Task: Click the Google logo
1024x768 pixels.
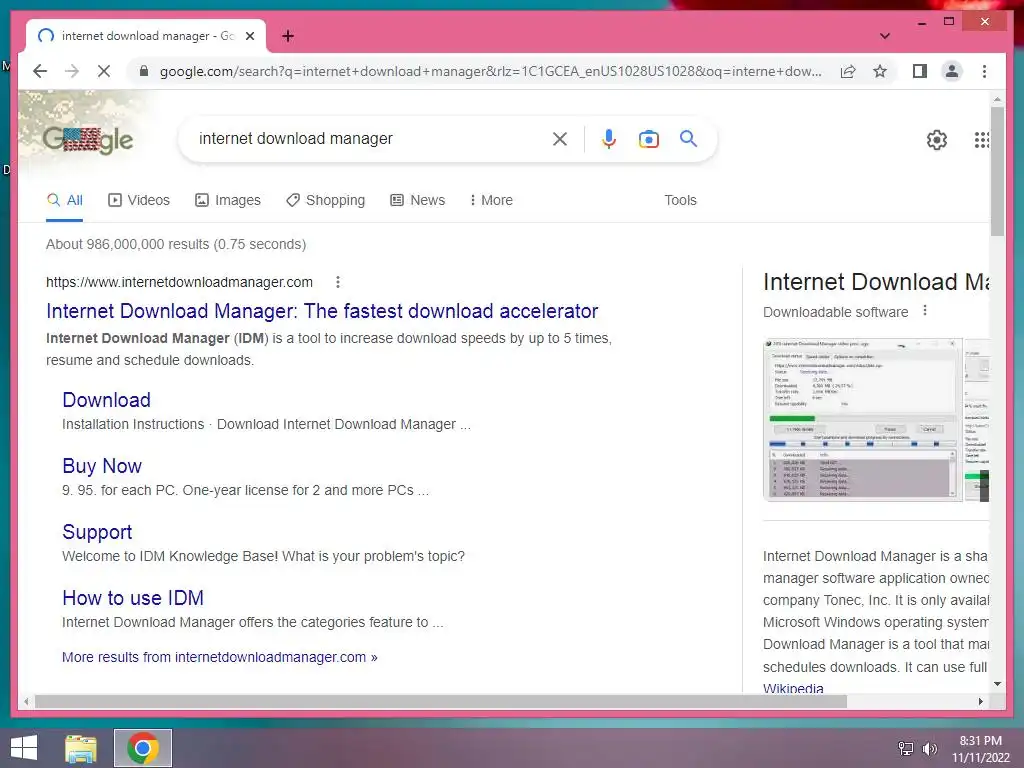Action: 88,139
